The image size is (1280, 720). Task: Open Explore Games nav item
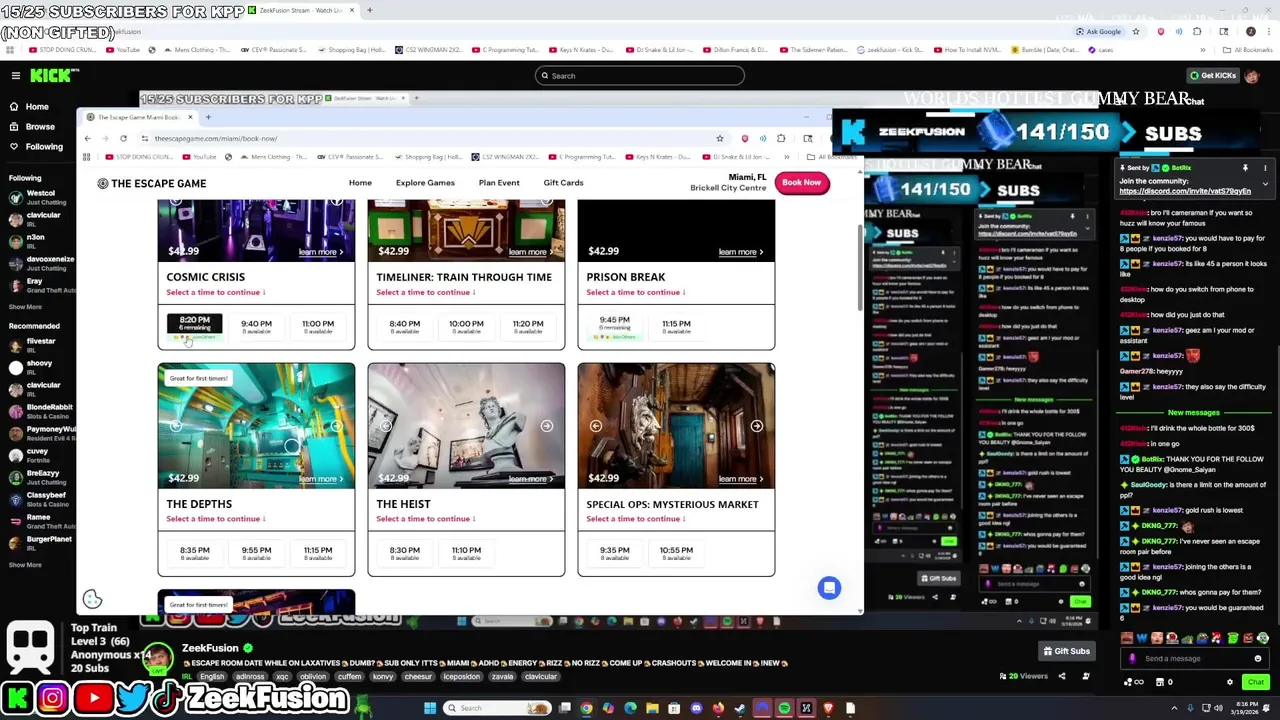pyautogui.click(x=425, y=183)
